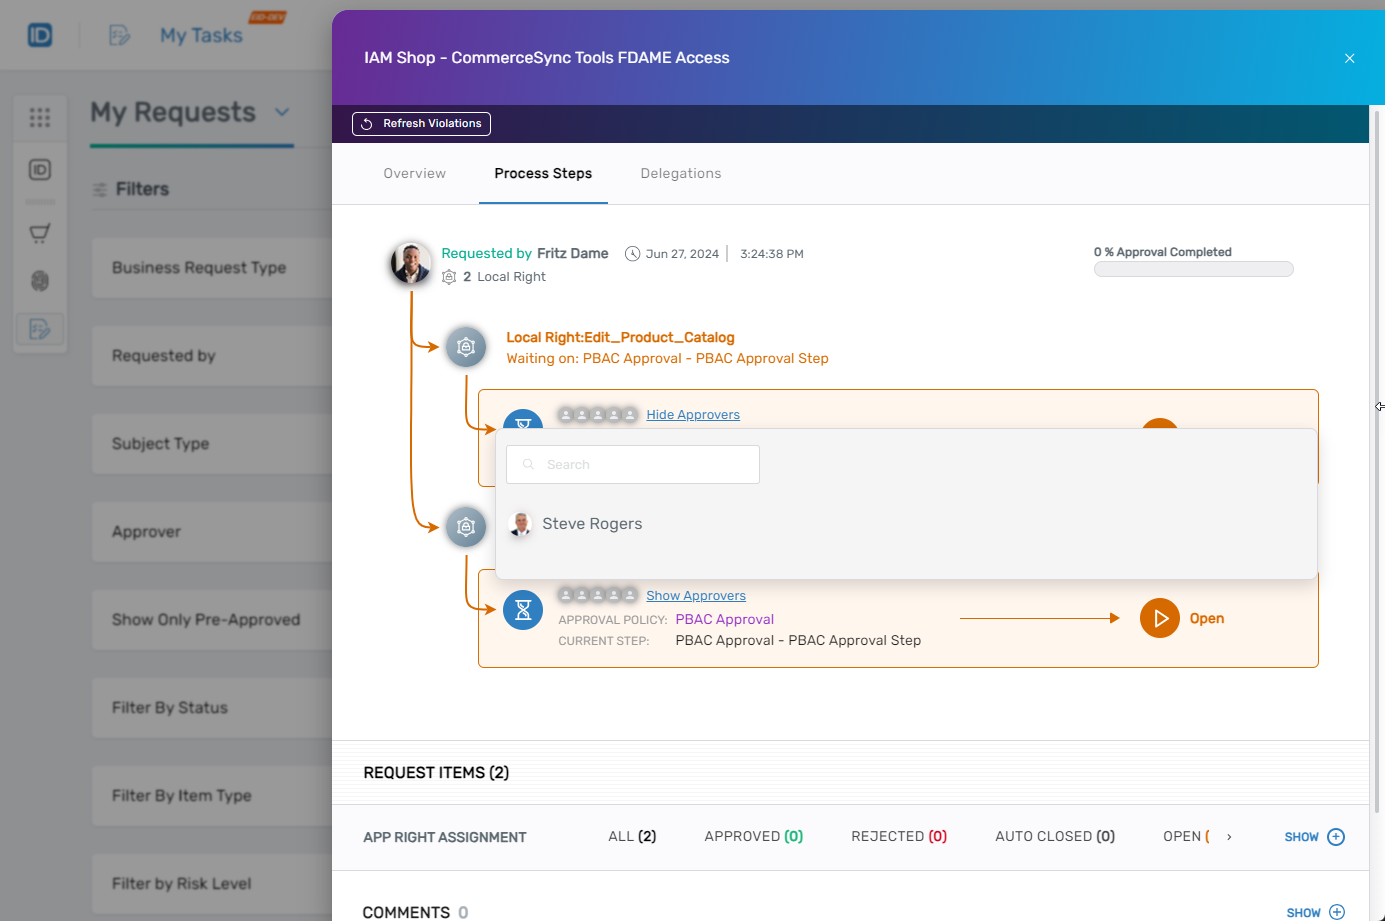Hide approvers for the first approval step
1385x921 pixels.
(x=693, y=414)
